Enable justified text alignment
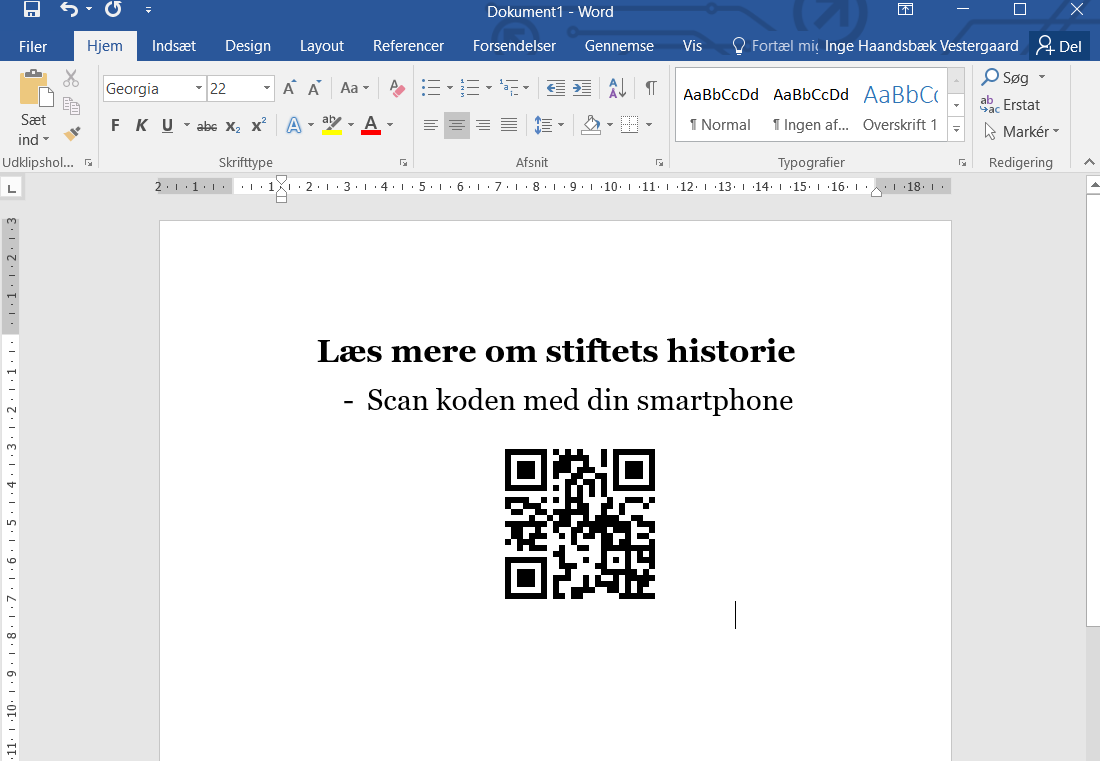This screenshot has width=1100, height=761. click(509, 125)
